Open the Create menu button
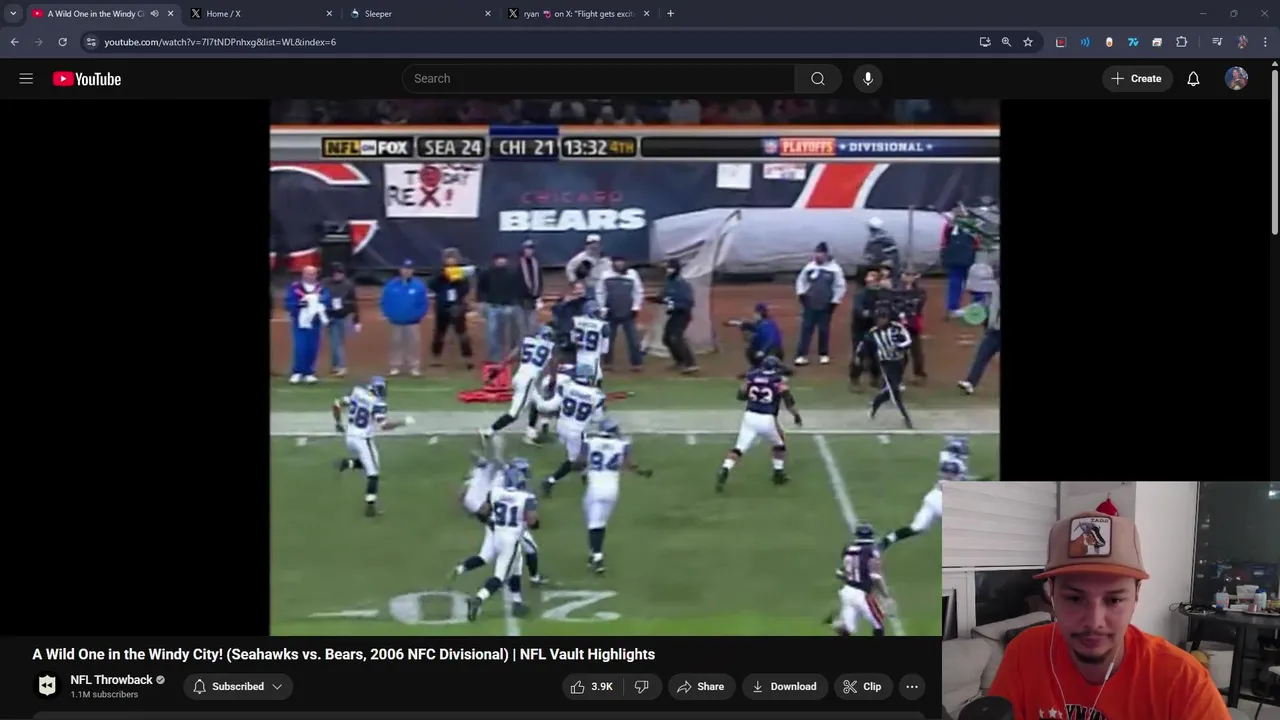The image size is (1280, 720). (x=1136, y=79)
